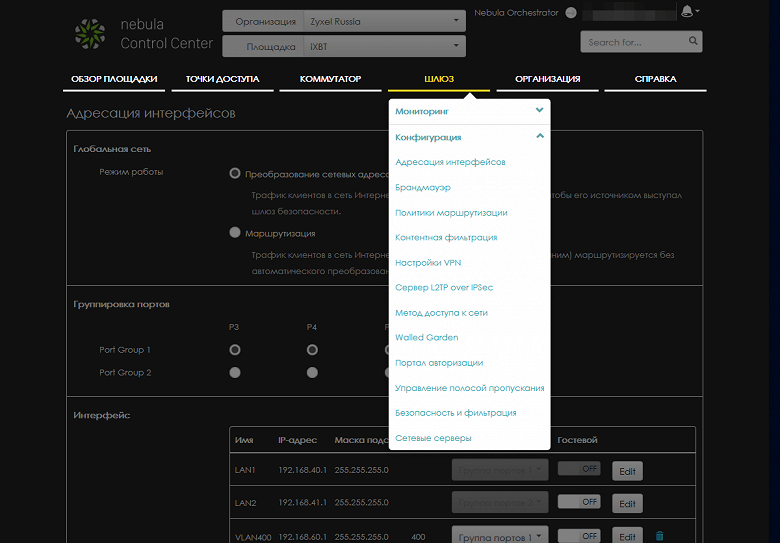The image size is (780, 543).
Task: Choose Walled Garden menu item
Action: pos(426,338)
